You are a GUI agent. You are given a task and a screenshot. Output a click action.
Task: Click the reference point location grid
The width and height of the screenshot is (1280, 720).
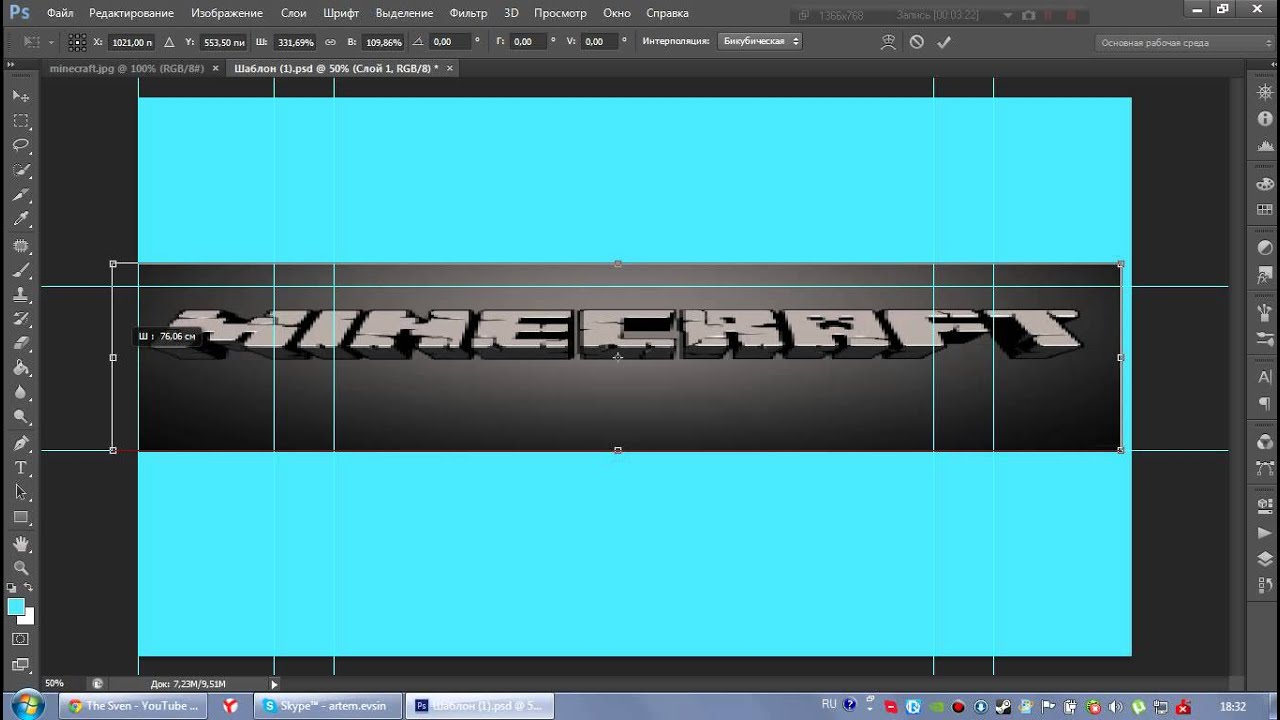[x=77, y=42]
